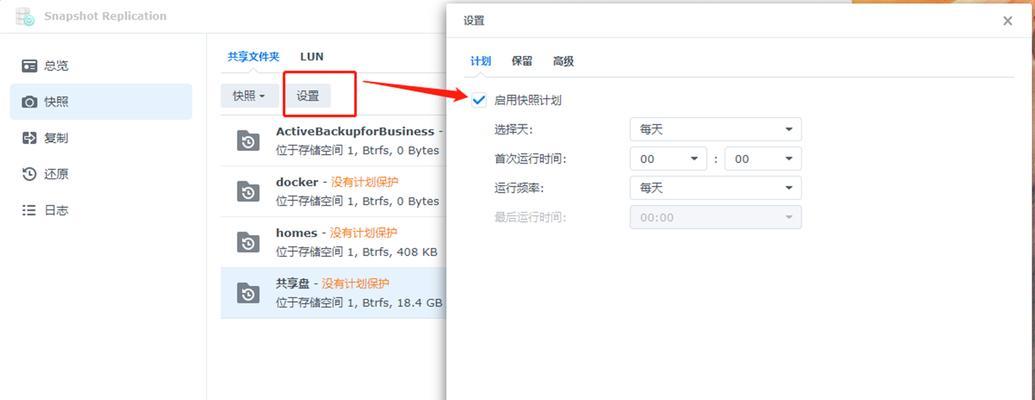Click the 还原 restore sidebar icon
1035x400 pixels.
(30, 174)
